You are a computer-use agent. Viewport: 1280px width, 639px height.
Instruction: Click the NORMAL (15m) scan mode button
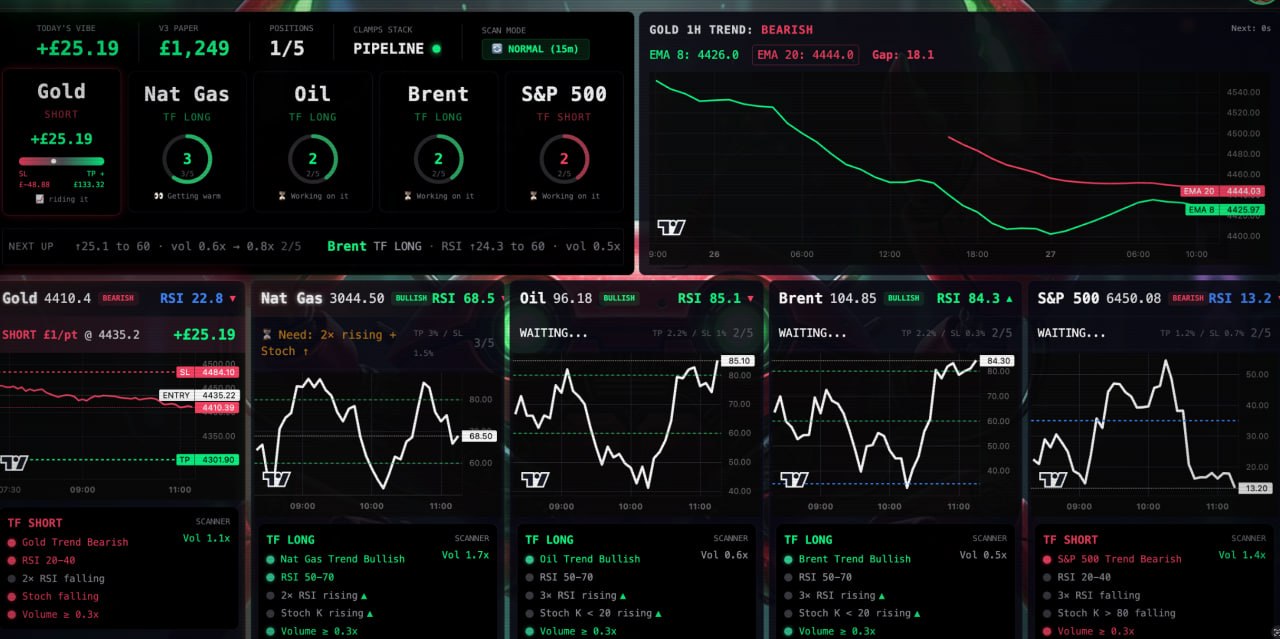[x=536, y=49]
